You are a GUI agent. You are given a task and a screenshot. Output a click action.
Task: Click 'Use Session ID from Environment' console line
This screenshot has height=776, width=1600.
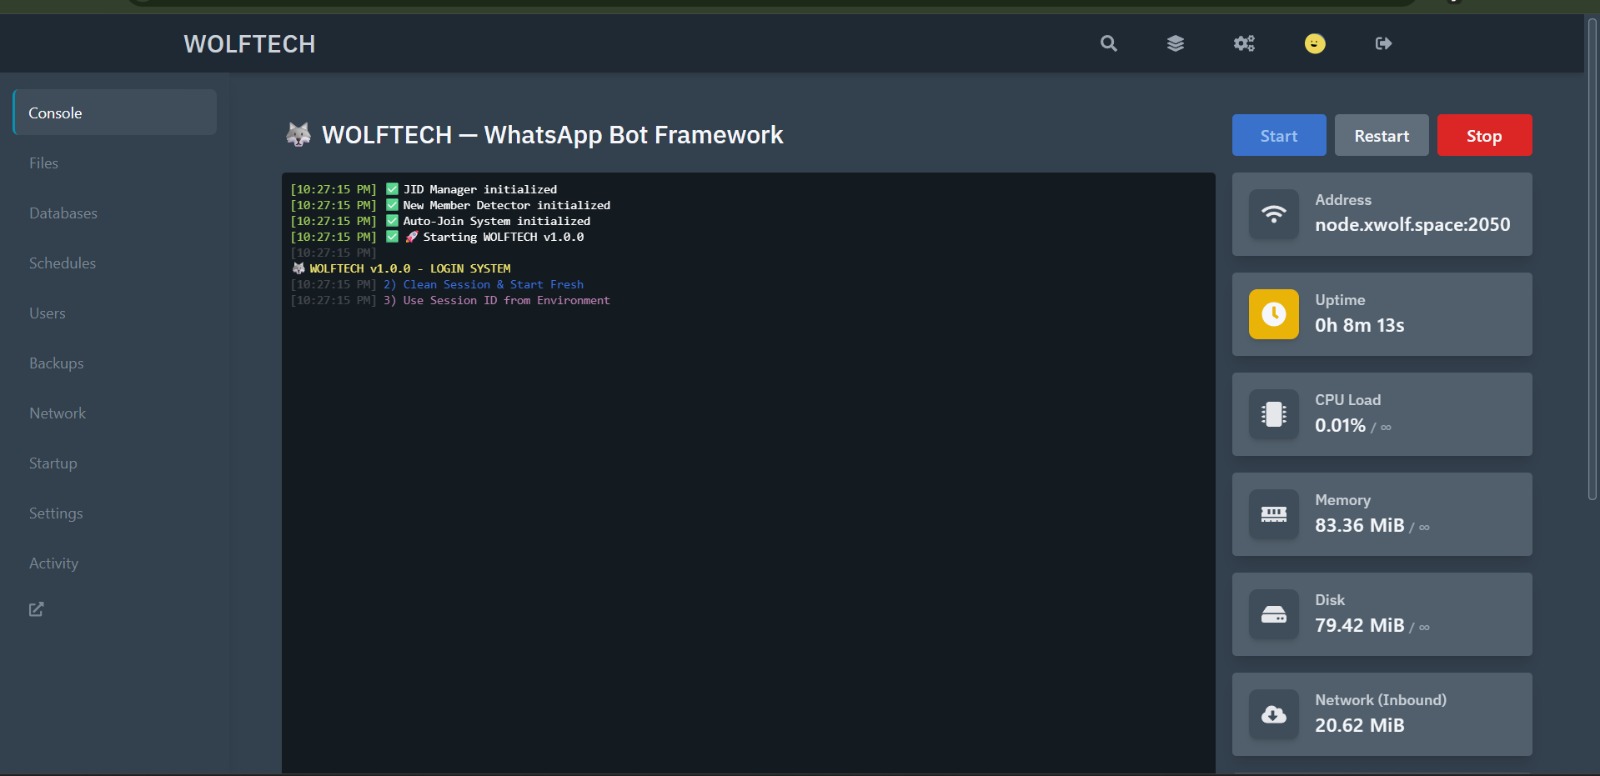(x=450, y=300)
